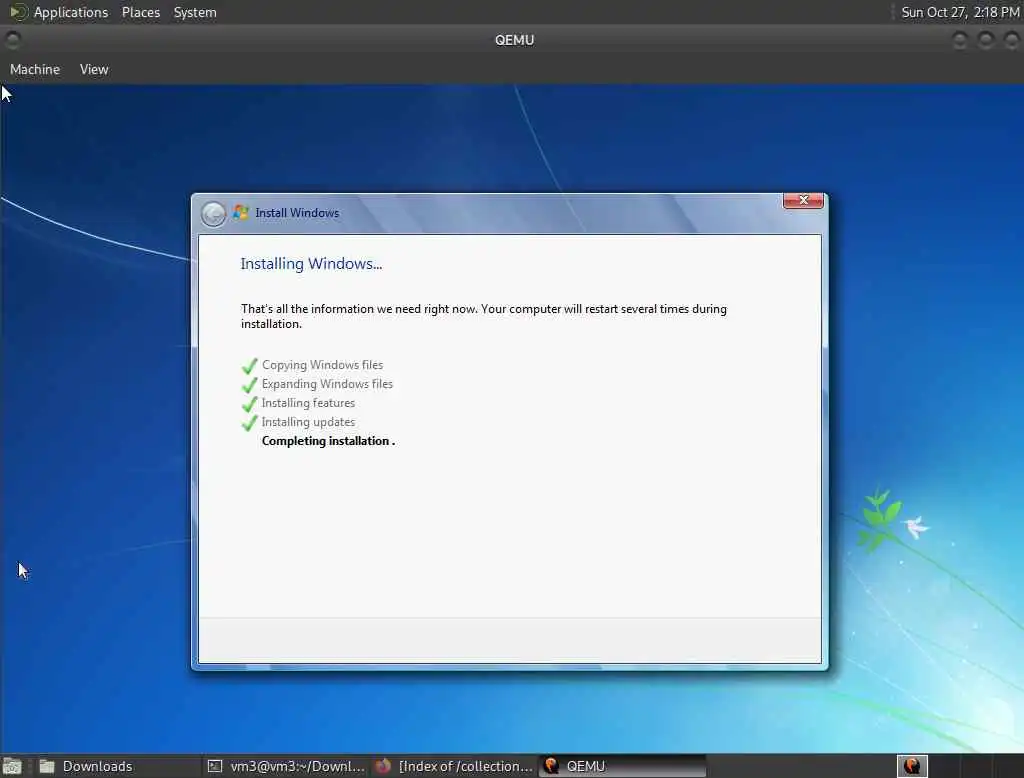Image resolution: width=1024 pixels, height=778 pixels.
Task: Click the Firefox icon in the taskbar
Action: tap(383, 766)
